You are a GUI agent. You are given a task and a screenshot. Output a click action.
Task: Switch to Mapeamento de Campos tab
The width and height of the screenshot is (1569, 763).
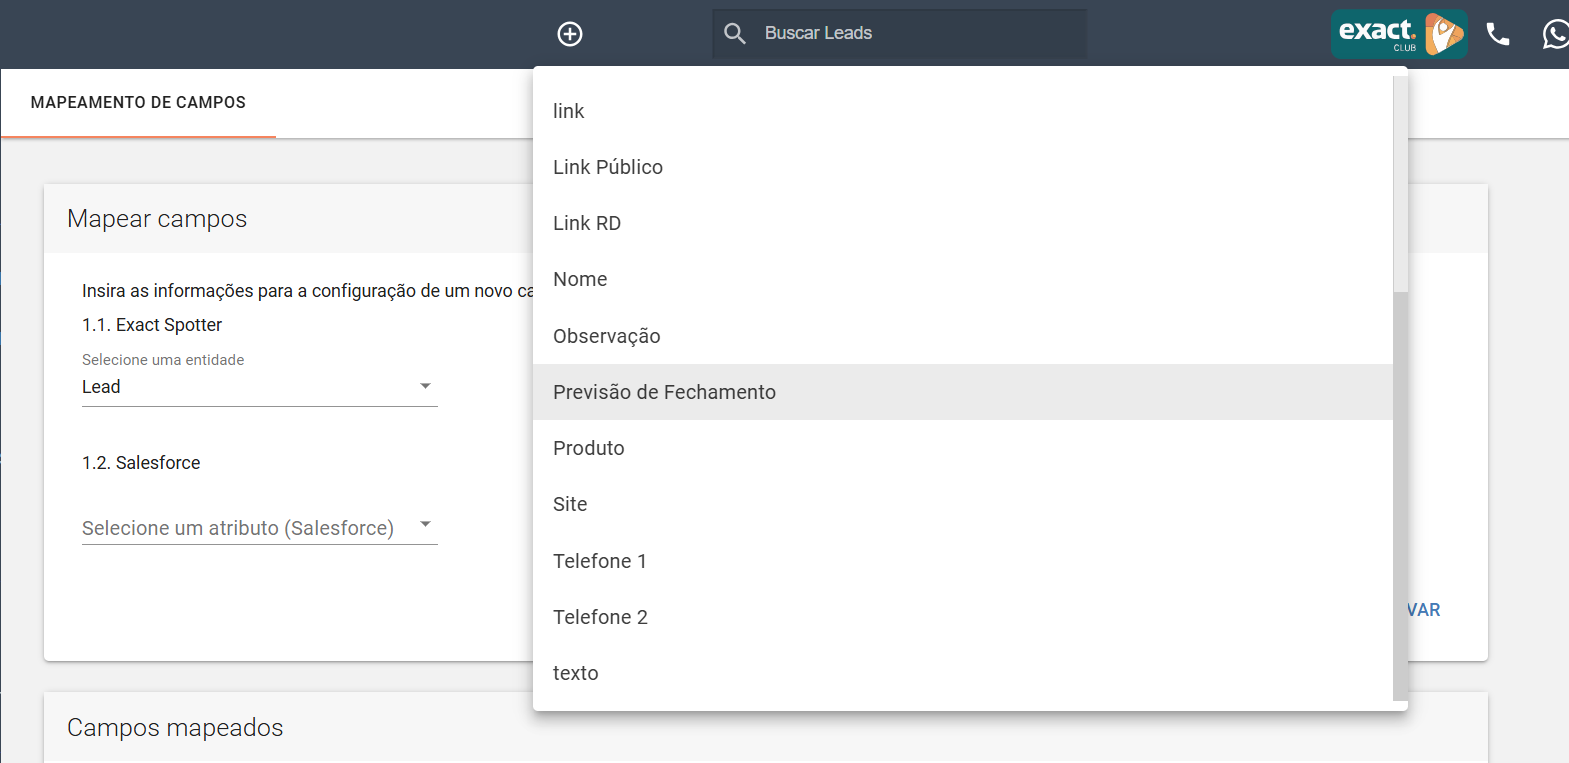tap(138, 103)
